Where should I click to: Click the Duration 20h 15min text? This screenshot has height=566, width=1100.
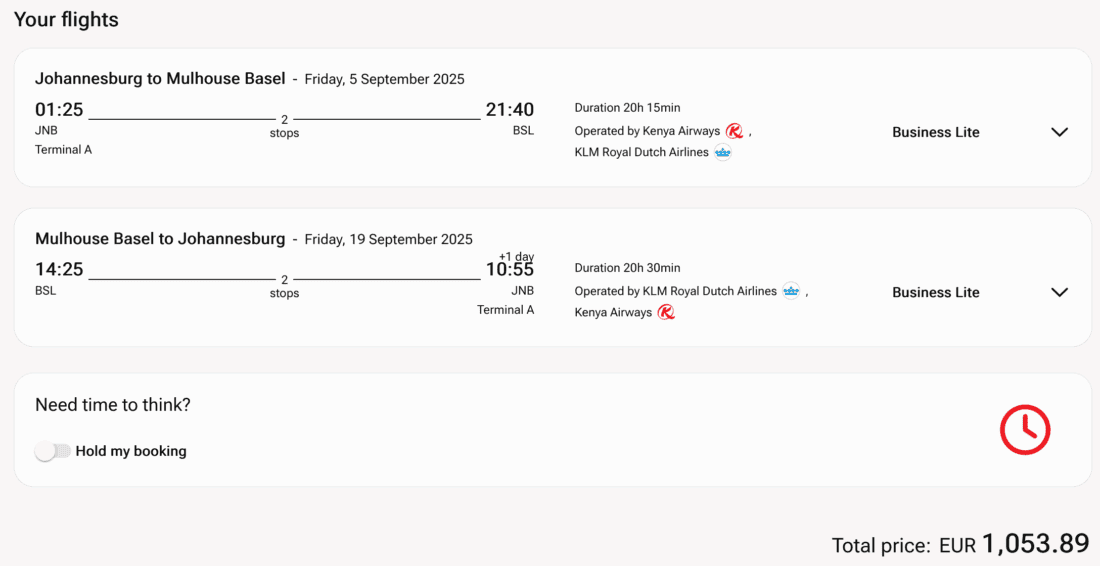click(x=627, y=108)
